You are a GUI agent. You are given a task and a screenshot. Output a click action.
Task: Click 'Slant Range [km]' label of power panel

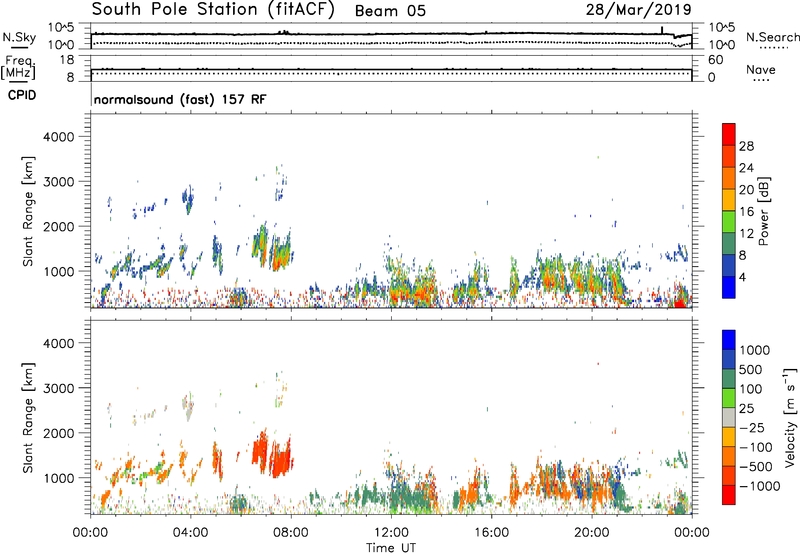(28, 212)
